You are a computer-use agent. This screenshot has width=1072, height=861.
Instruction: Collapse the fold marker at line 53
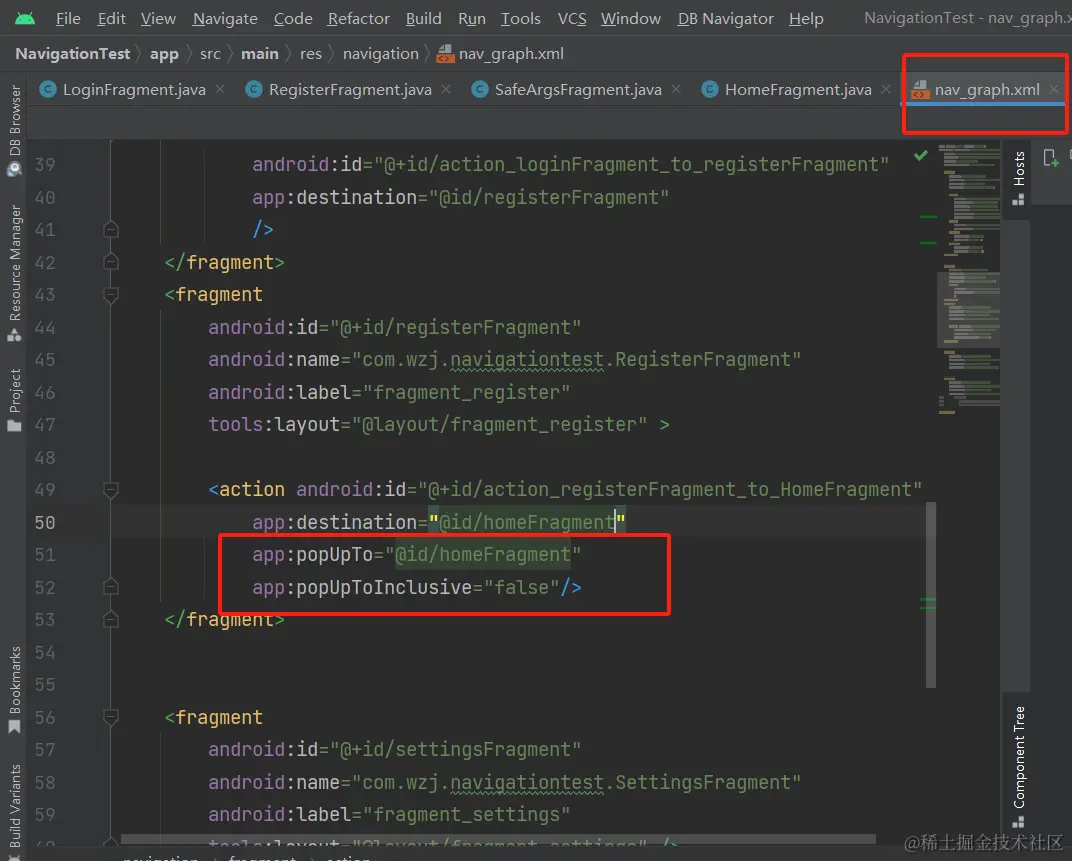click(111, 620)
